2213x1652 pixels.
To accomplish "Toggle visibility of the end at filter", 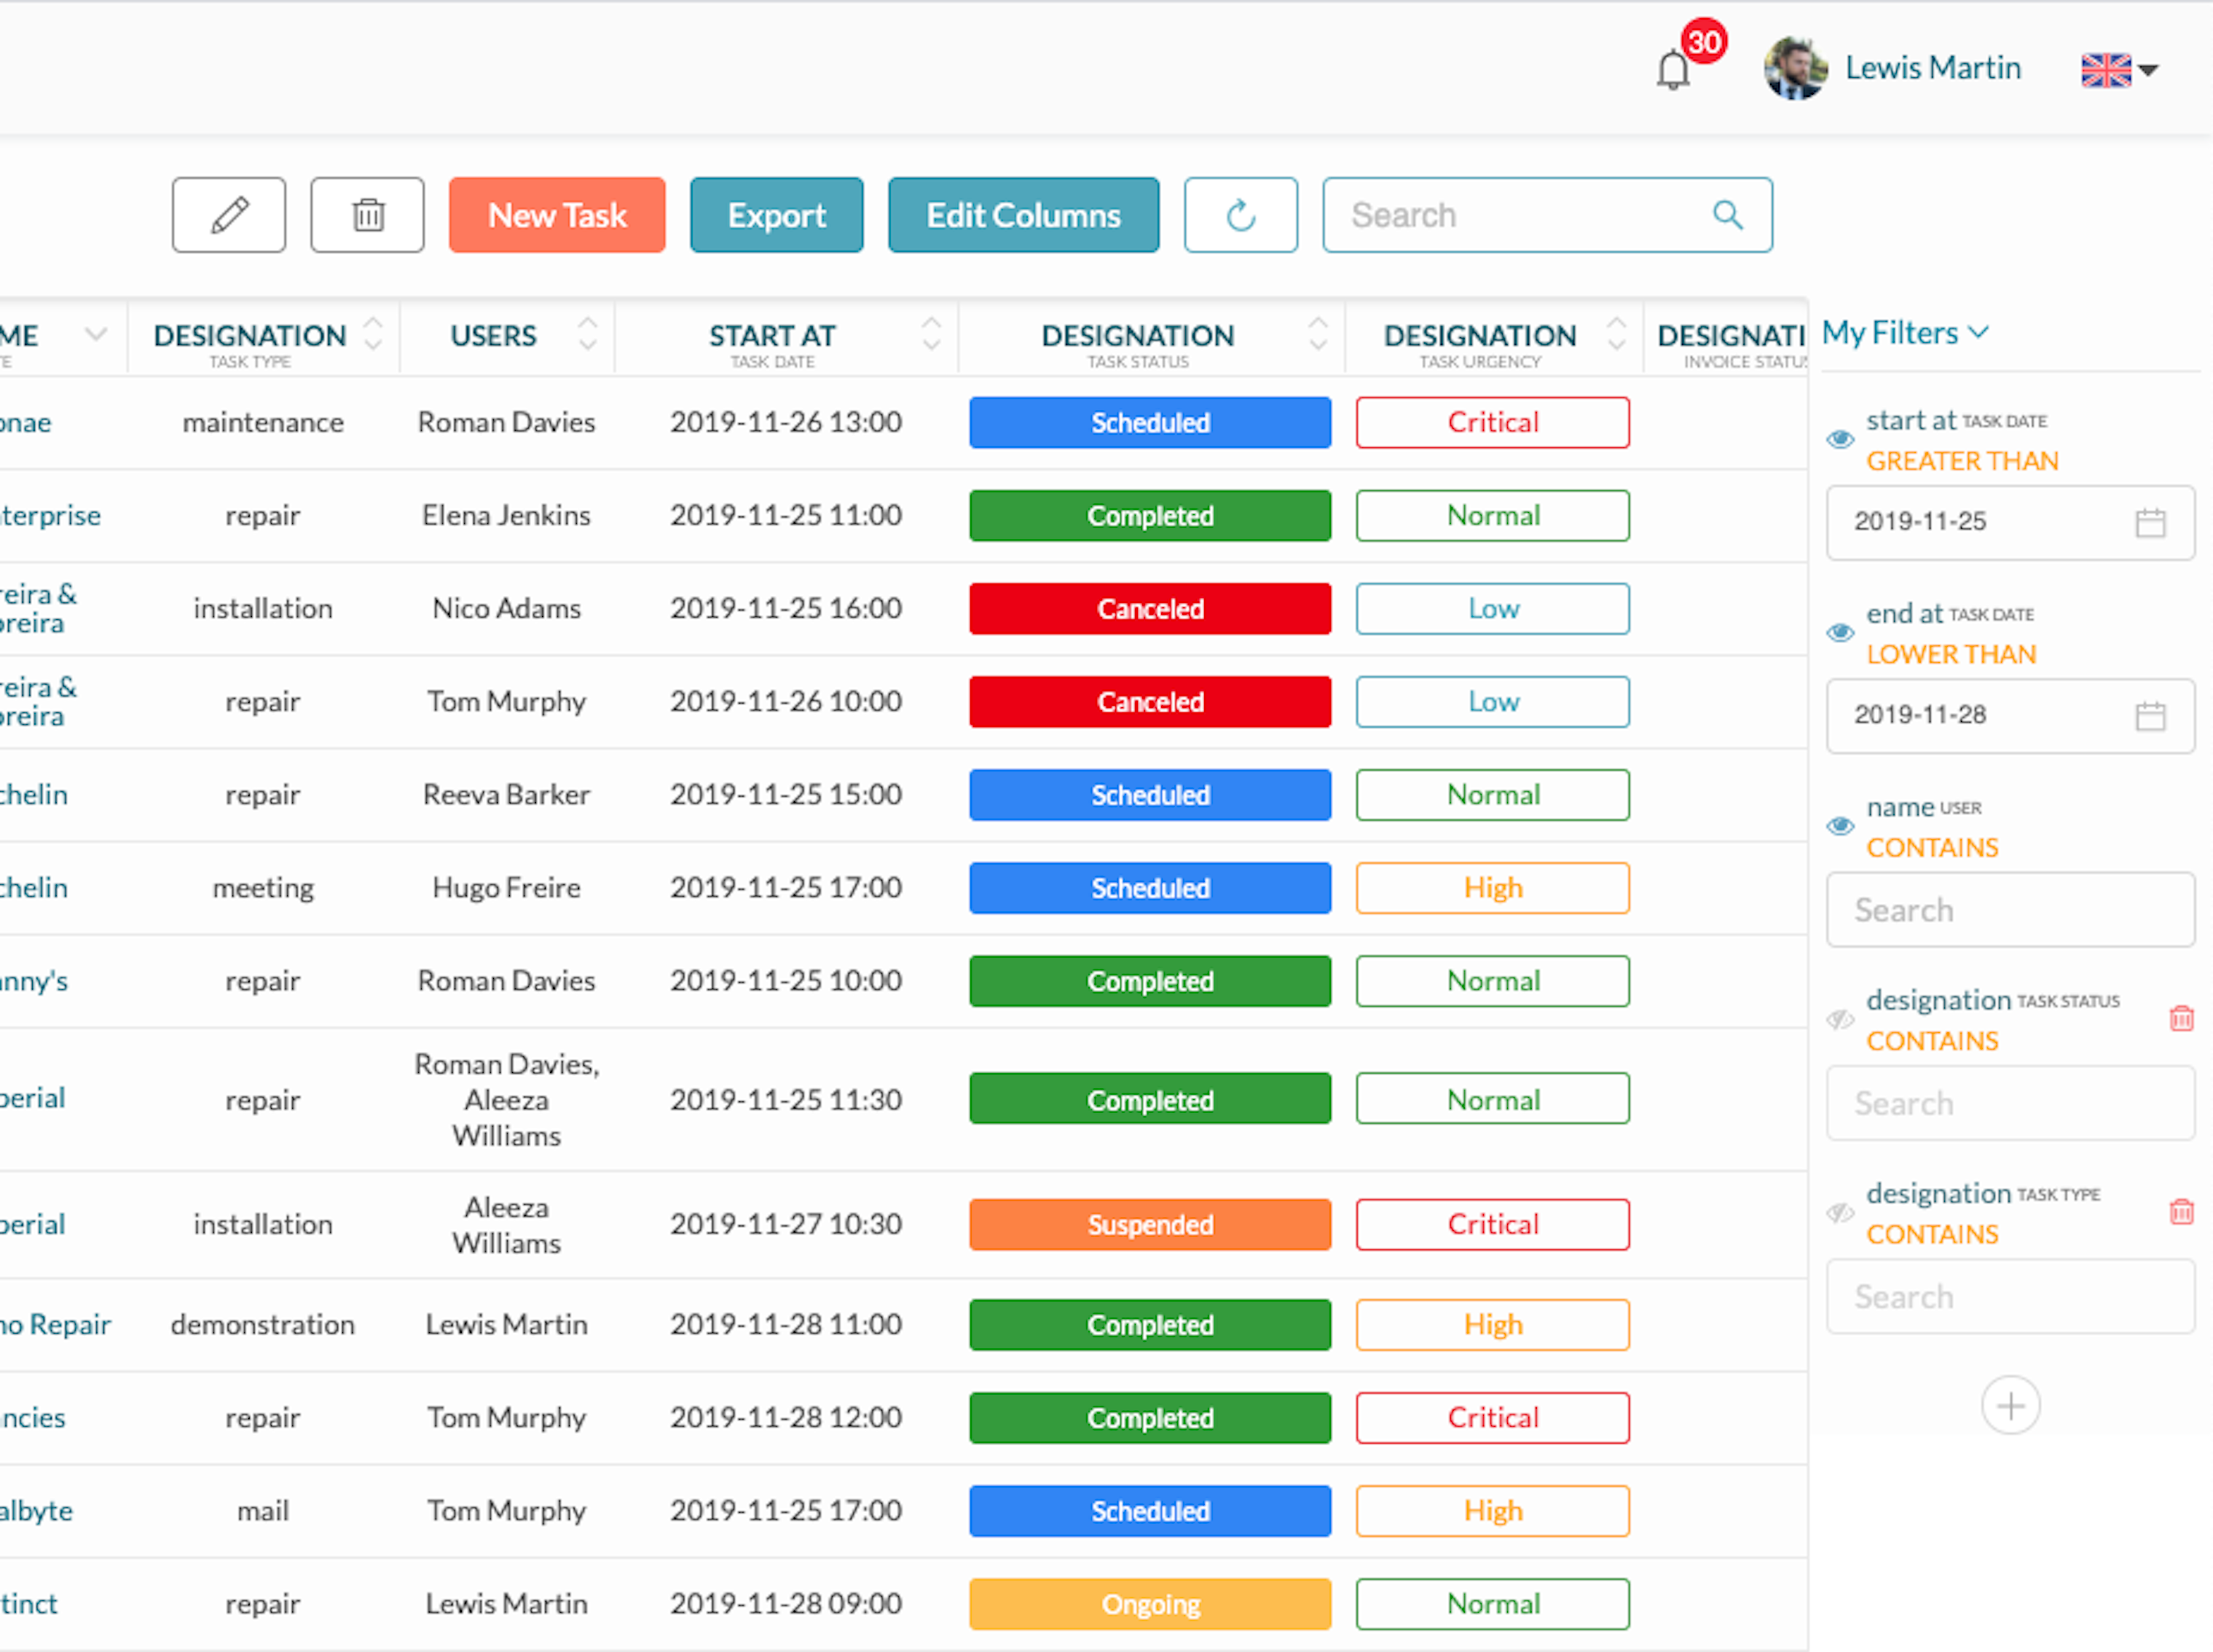I will (x=1841, y=631).
